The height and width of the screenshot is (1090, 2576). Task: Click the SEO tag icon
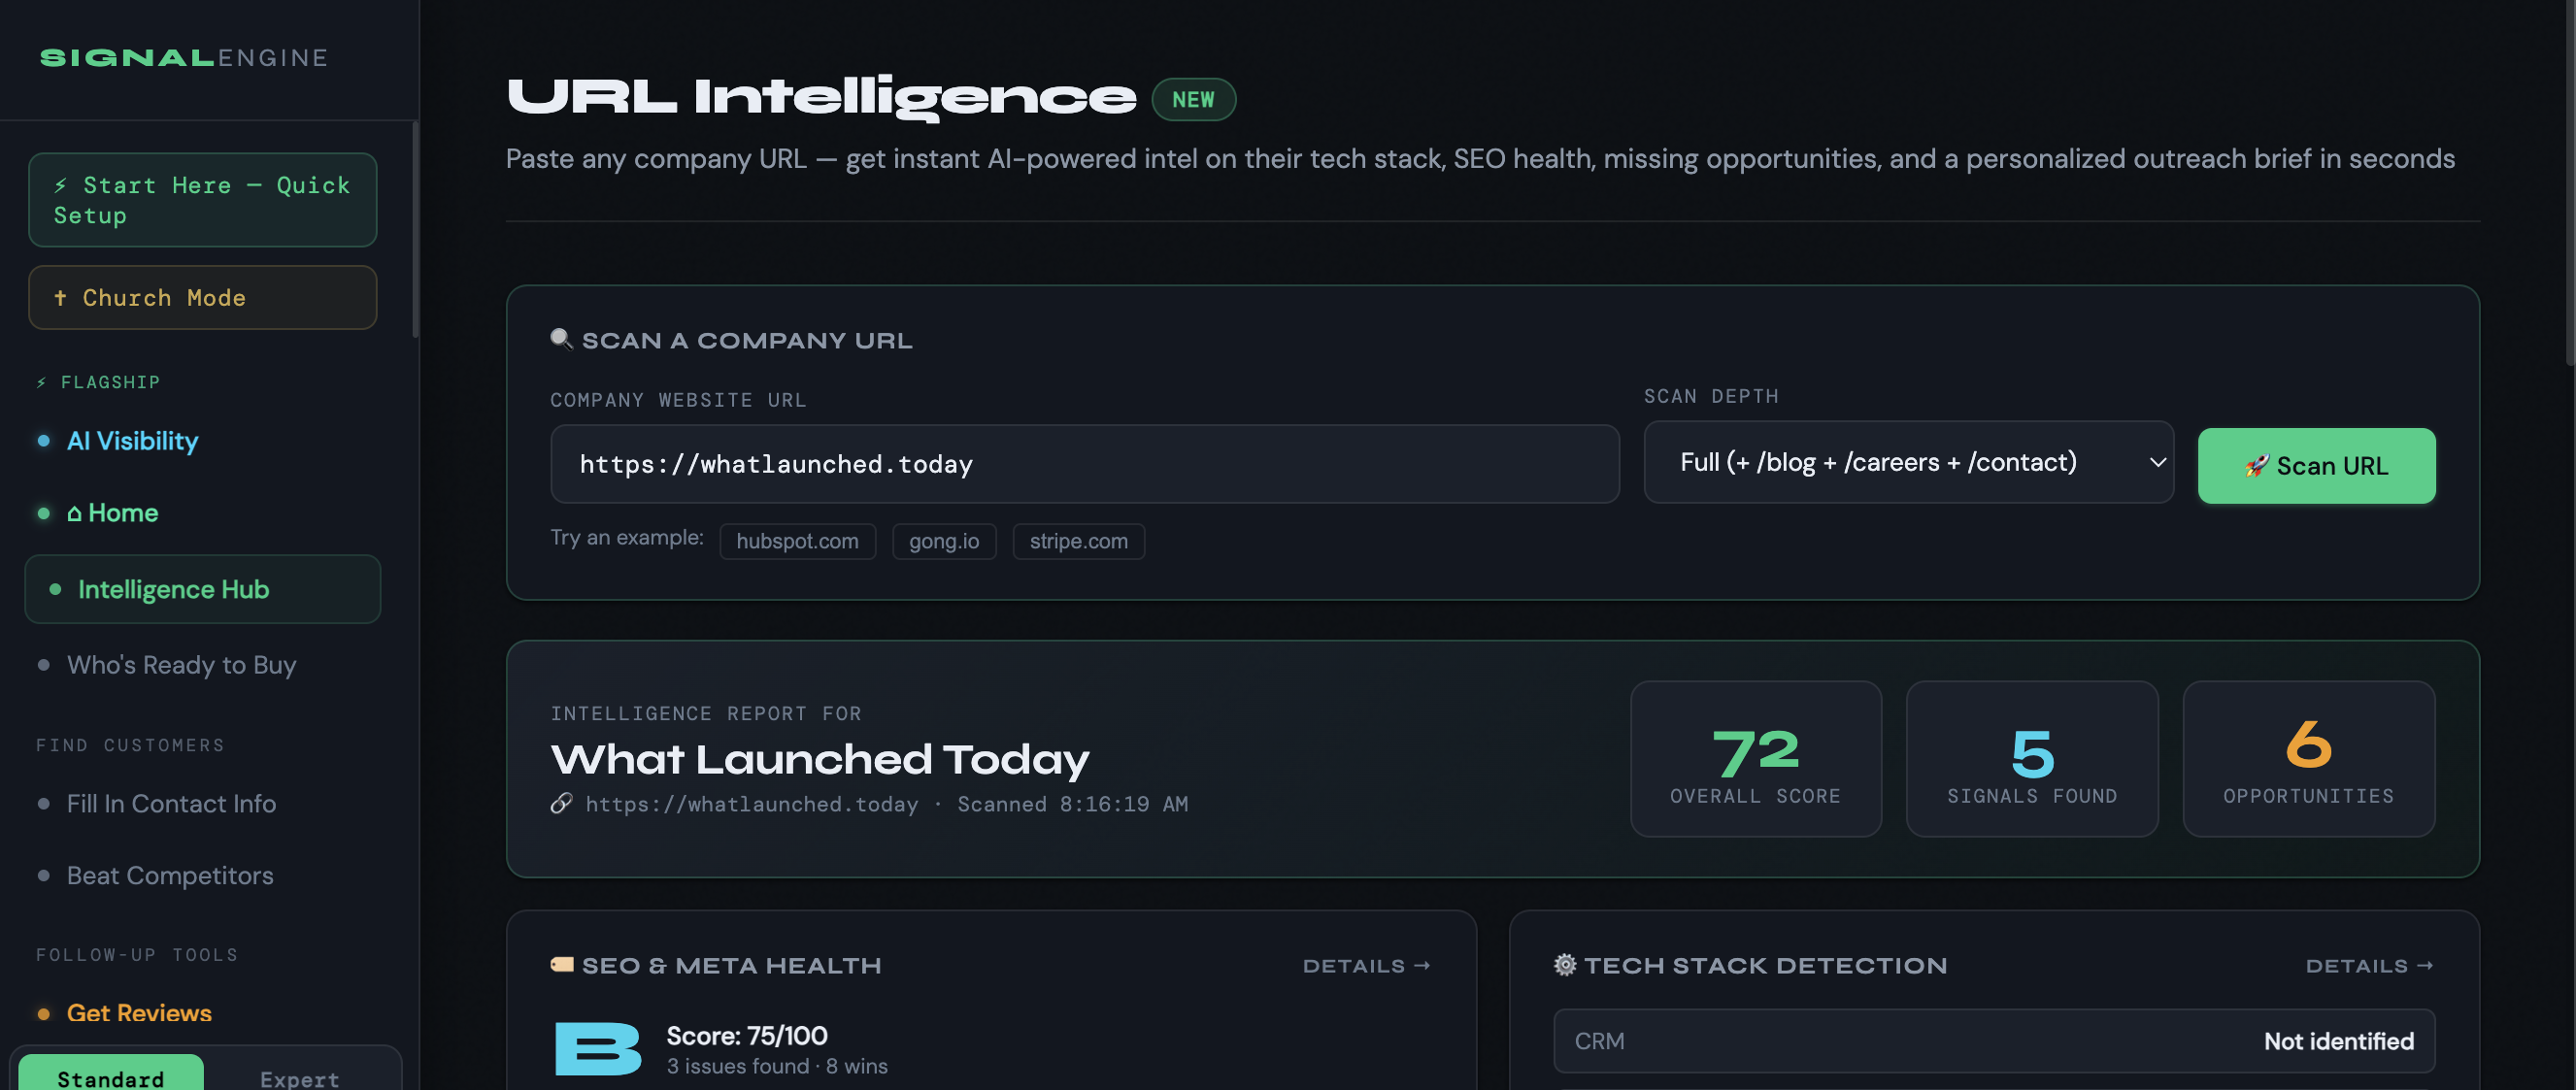click(x=562, y=965)
